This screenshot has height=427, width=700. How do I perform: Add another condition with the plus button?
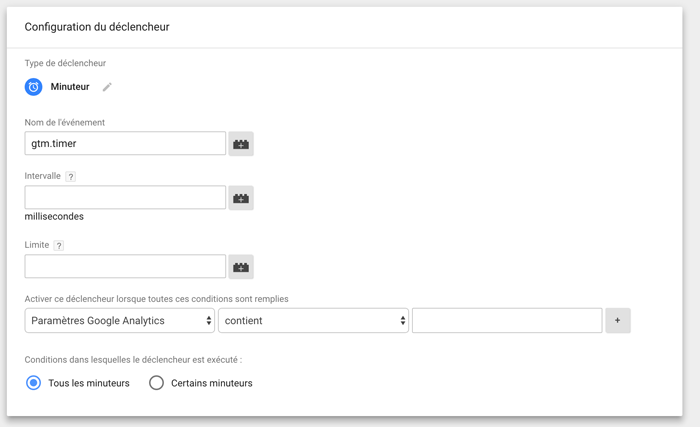[x=618, y=320]
